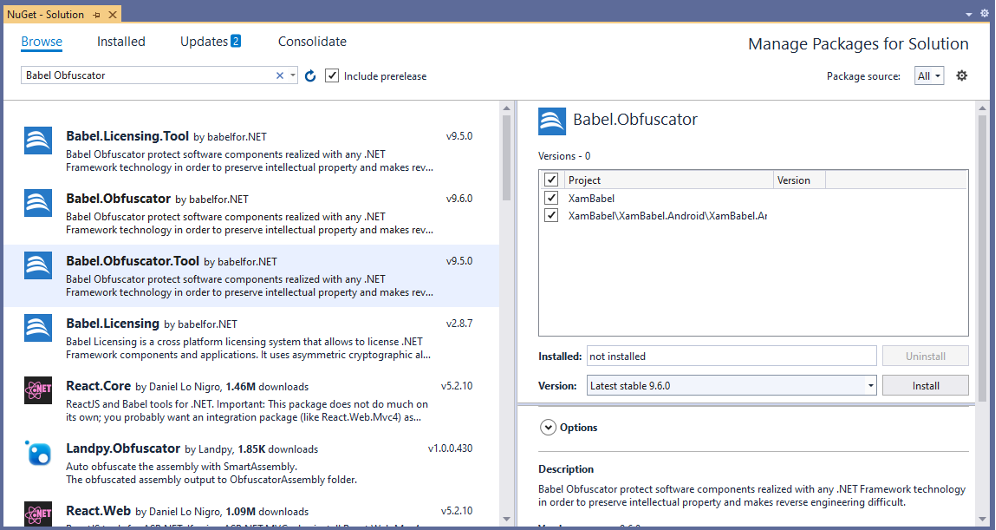
Task: Click the refresh icon beside search box
Action: point(310,76)
